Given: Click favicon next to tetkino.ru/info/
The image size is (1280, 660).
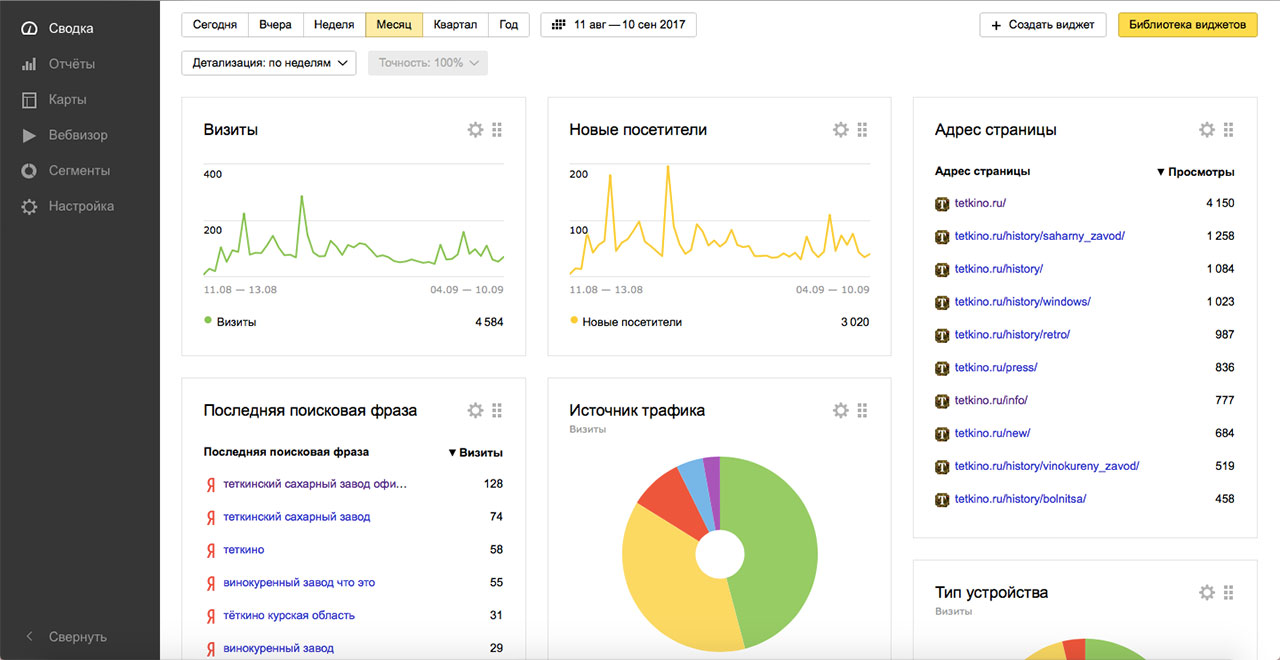Looking at the screenshot, I should pyautogui.click(x=941, y=401).
